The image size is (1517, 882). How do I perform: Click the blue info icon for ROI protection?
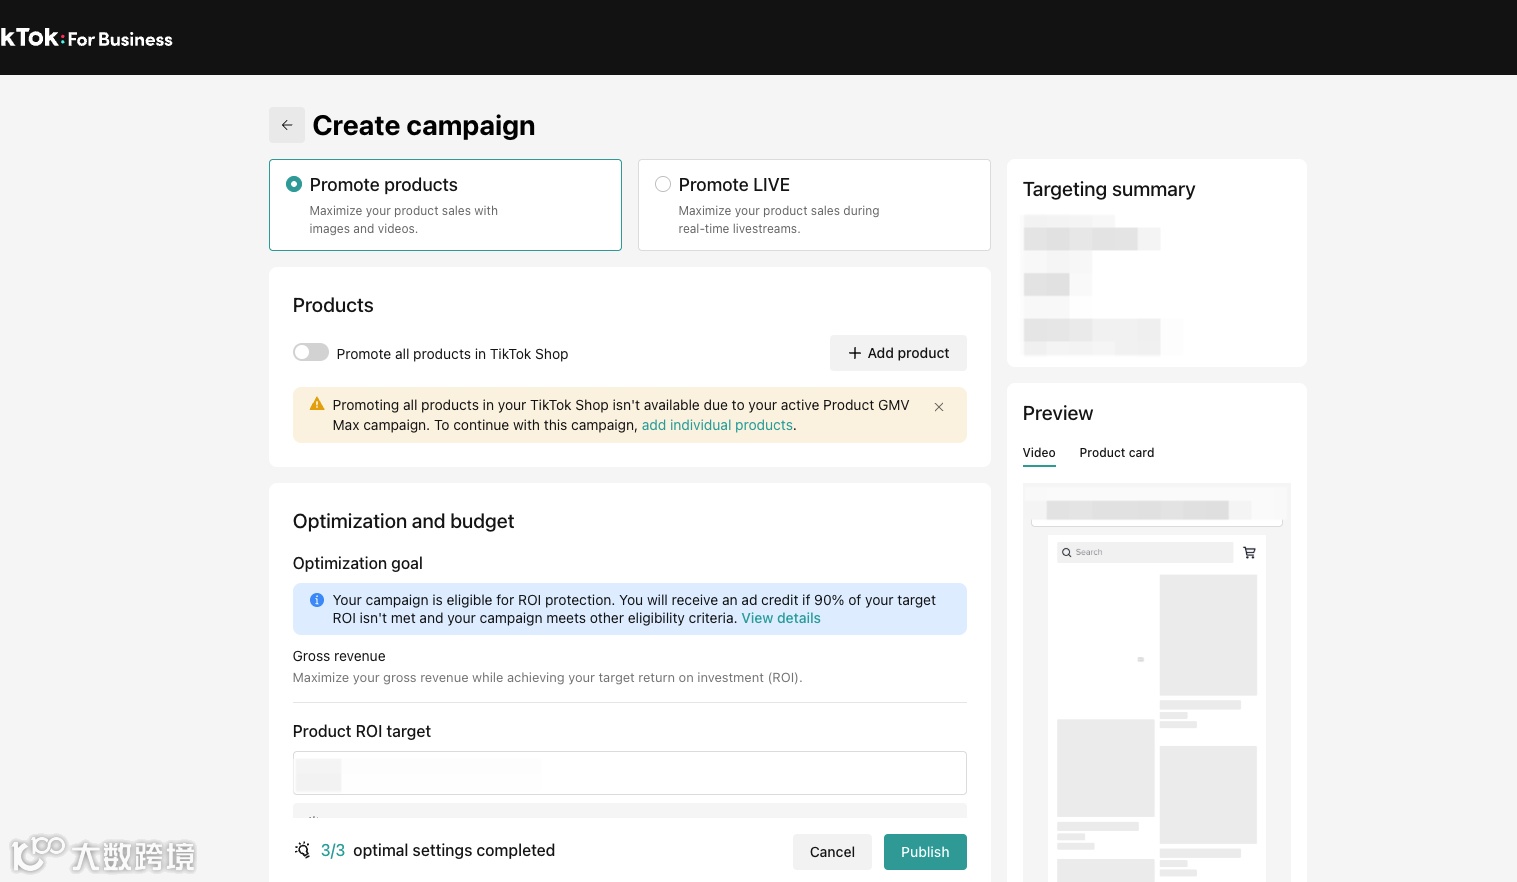pos(317,600)
